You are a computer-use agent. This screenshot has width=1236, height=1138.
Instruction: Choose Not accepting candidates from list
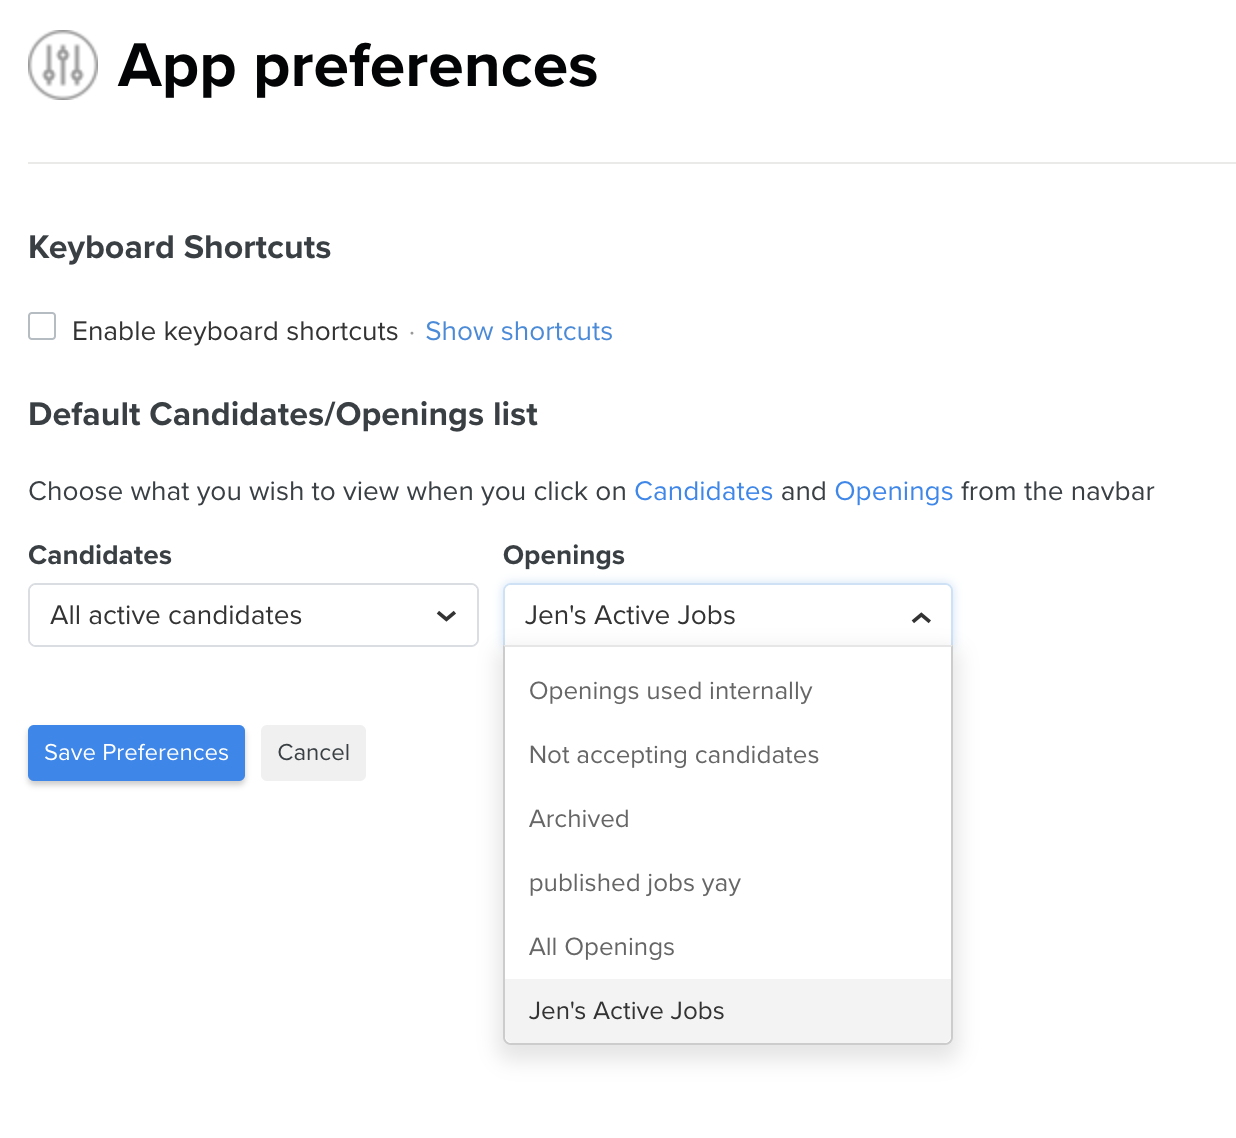673,755
